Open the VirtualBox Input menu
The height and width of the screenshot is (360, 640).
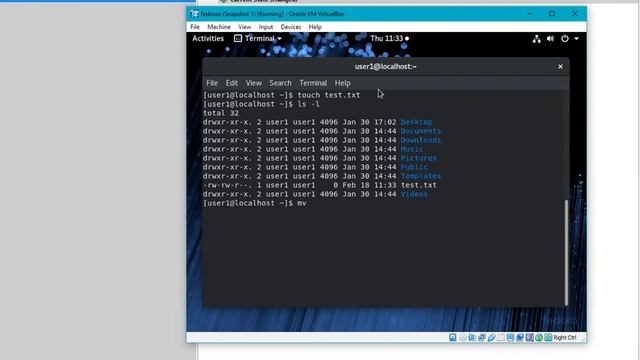(x=266, y=27)
